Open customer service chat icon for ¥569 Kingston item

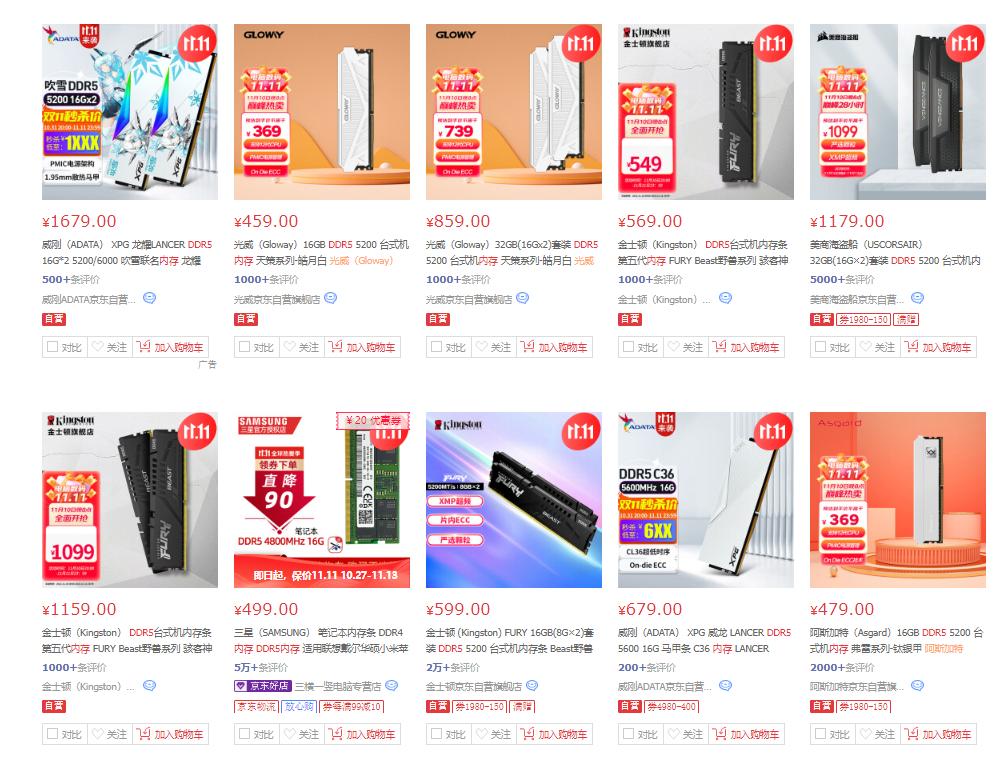(725, 298)
